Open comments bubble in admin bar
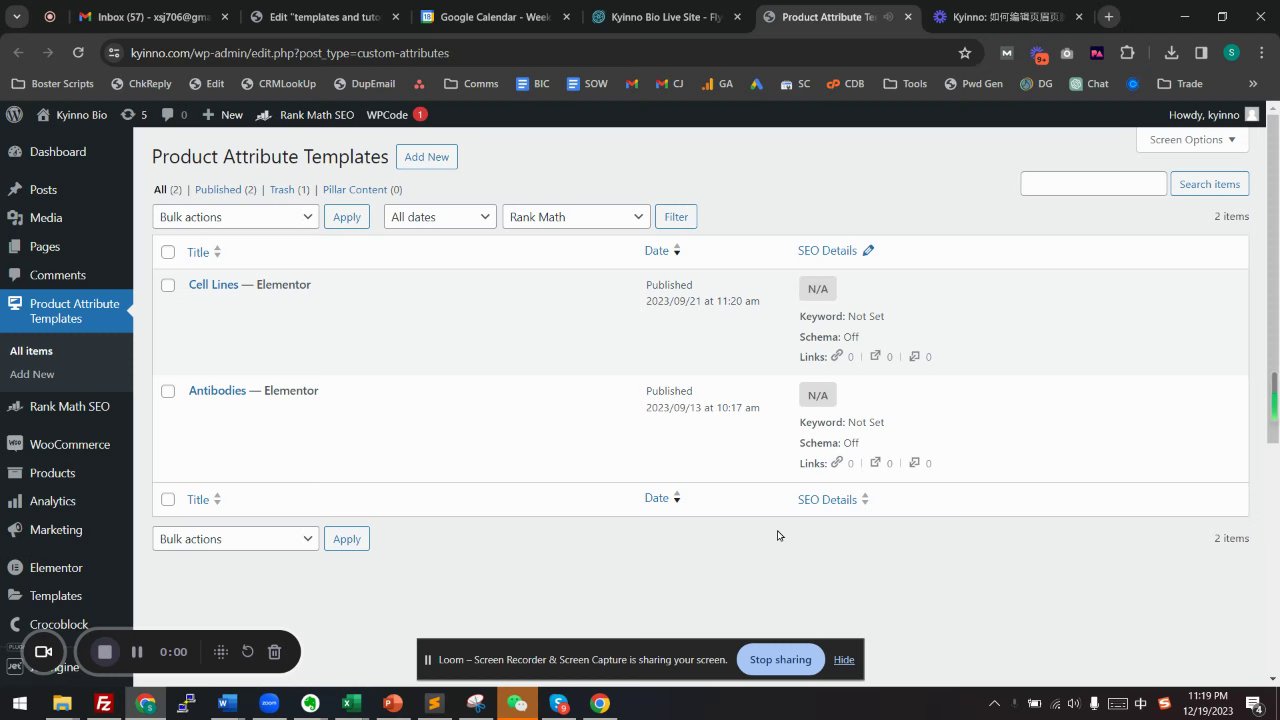1280x720 pixels. click(174, 115)
